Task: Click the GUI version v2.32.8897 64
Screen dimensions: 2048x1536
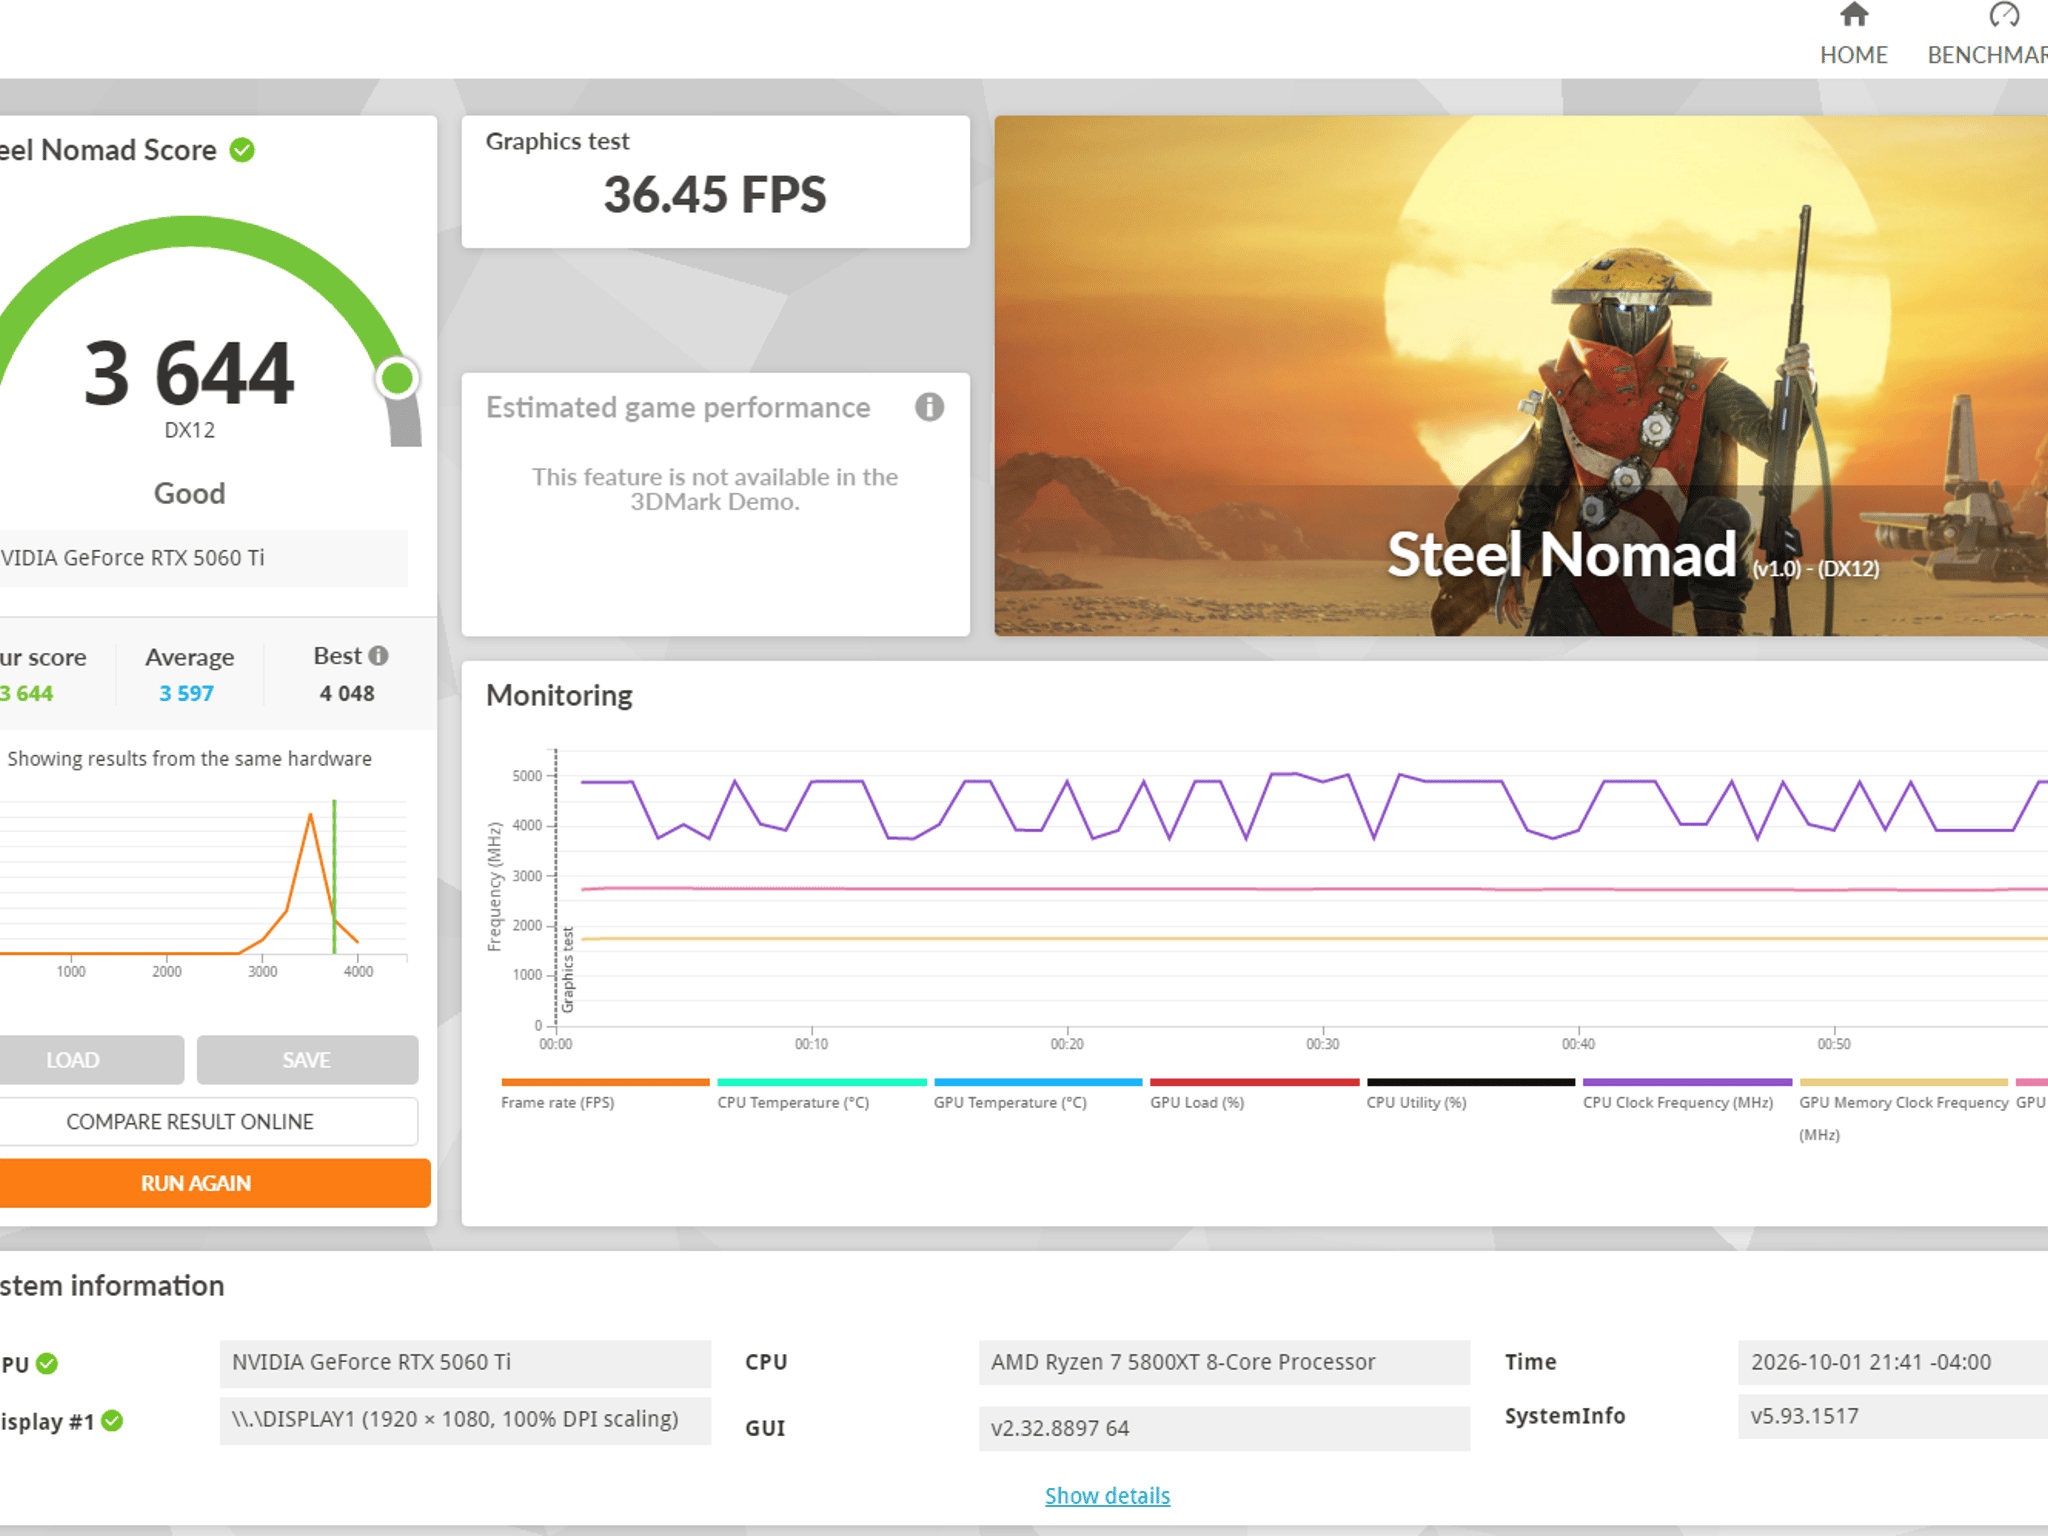Action: [x=1224, y=1429]
